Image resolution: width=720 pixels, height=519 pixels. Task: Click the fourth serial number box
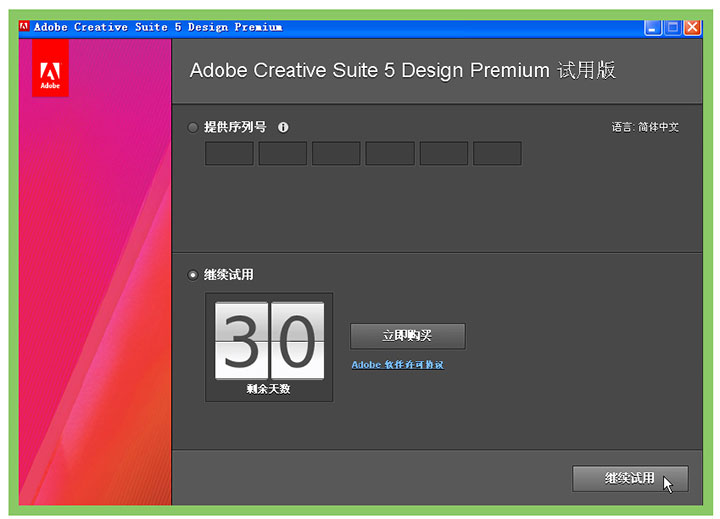(390, 153)
